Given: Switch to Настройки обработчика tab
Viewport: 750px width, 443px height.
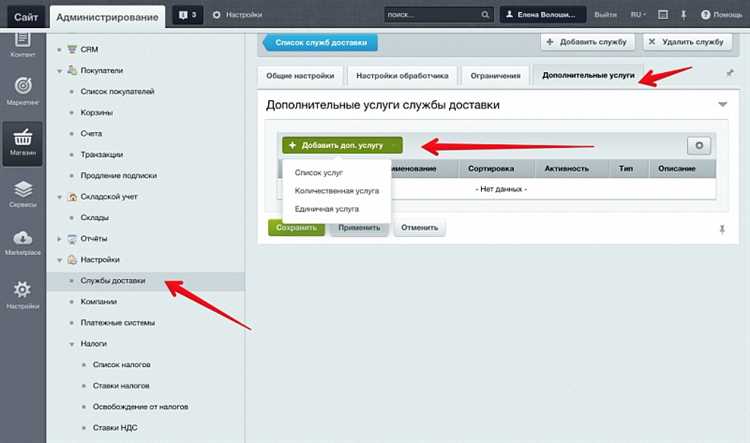Looking at the screenshot, I should pyautogui.click(x=402, y=76).
